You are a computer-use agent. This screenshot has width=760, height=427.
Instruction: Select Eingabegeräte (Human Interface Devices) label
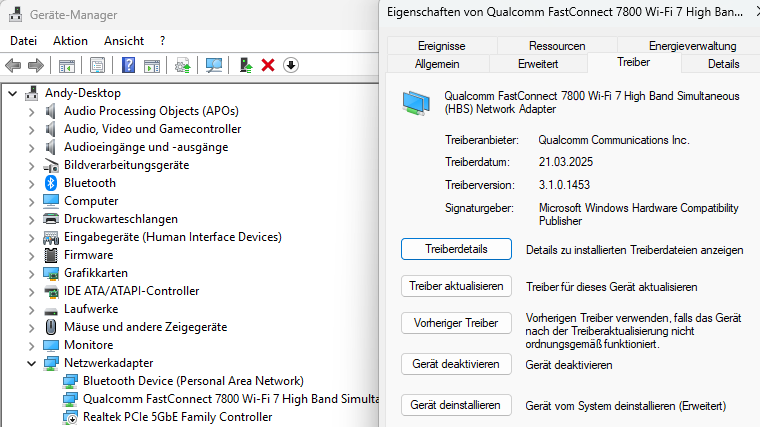(173, 237)
